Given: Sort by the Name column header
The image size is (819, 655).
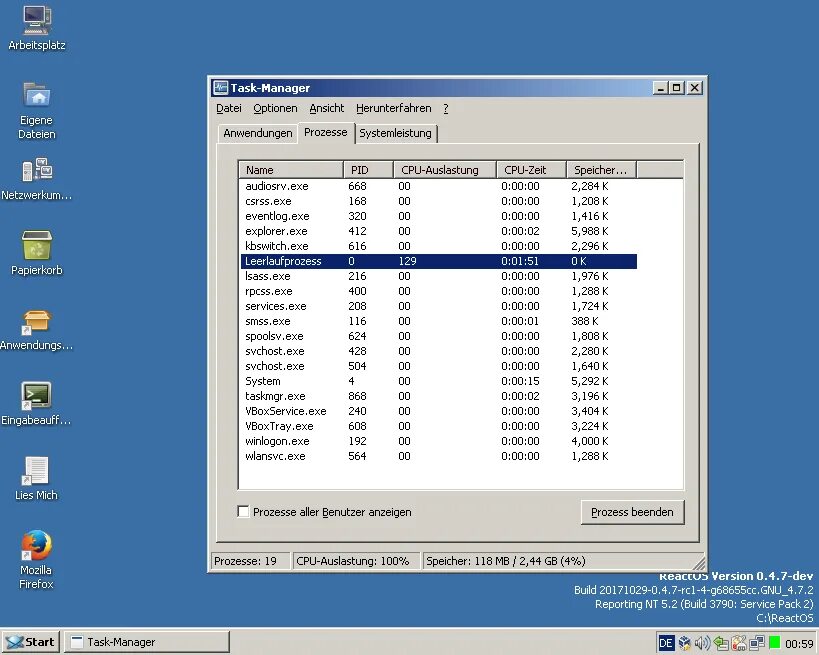Looking at the screenshot, I should (x=291, y=170).
